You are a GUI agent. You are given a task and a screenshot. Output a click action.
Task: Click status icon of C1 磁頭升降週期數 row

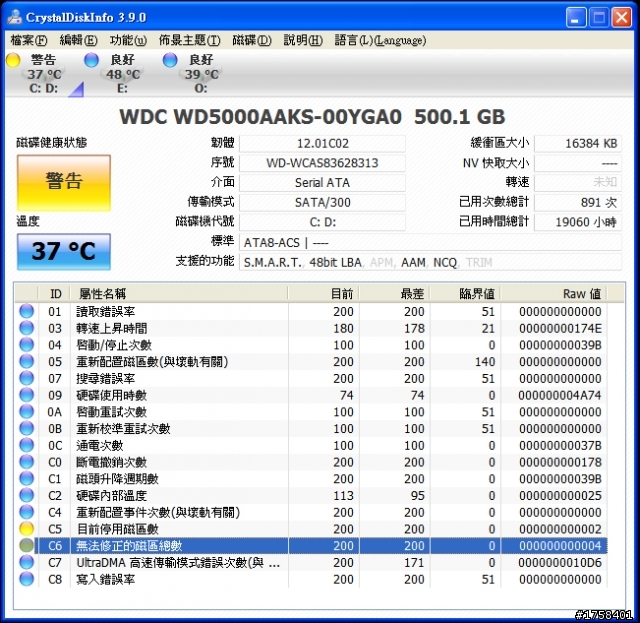click(27, 478)
